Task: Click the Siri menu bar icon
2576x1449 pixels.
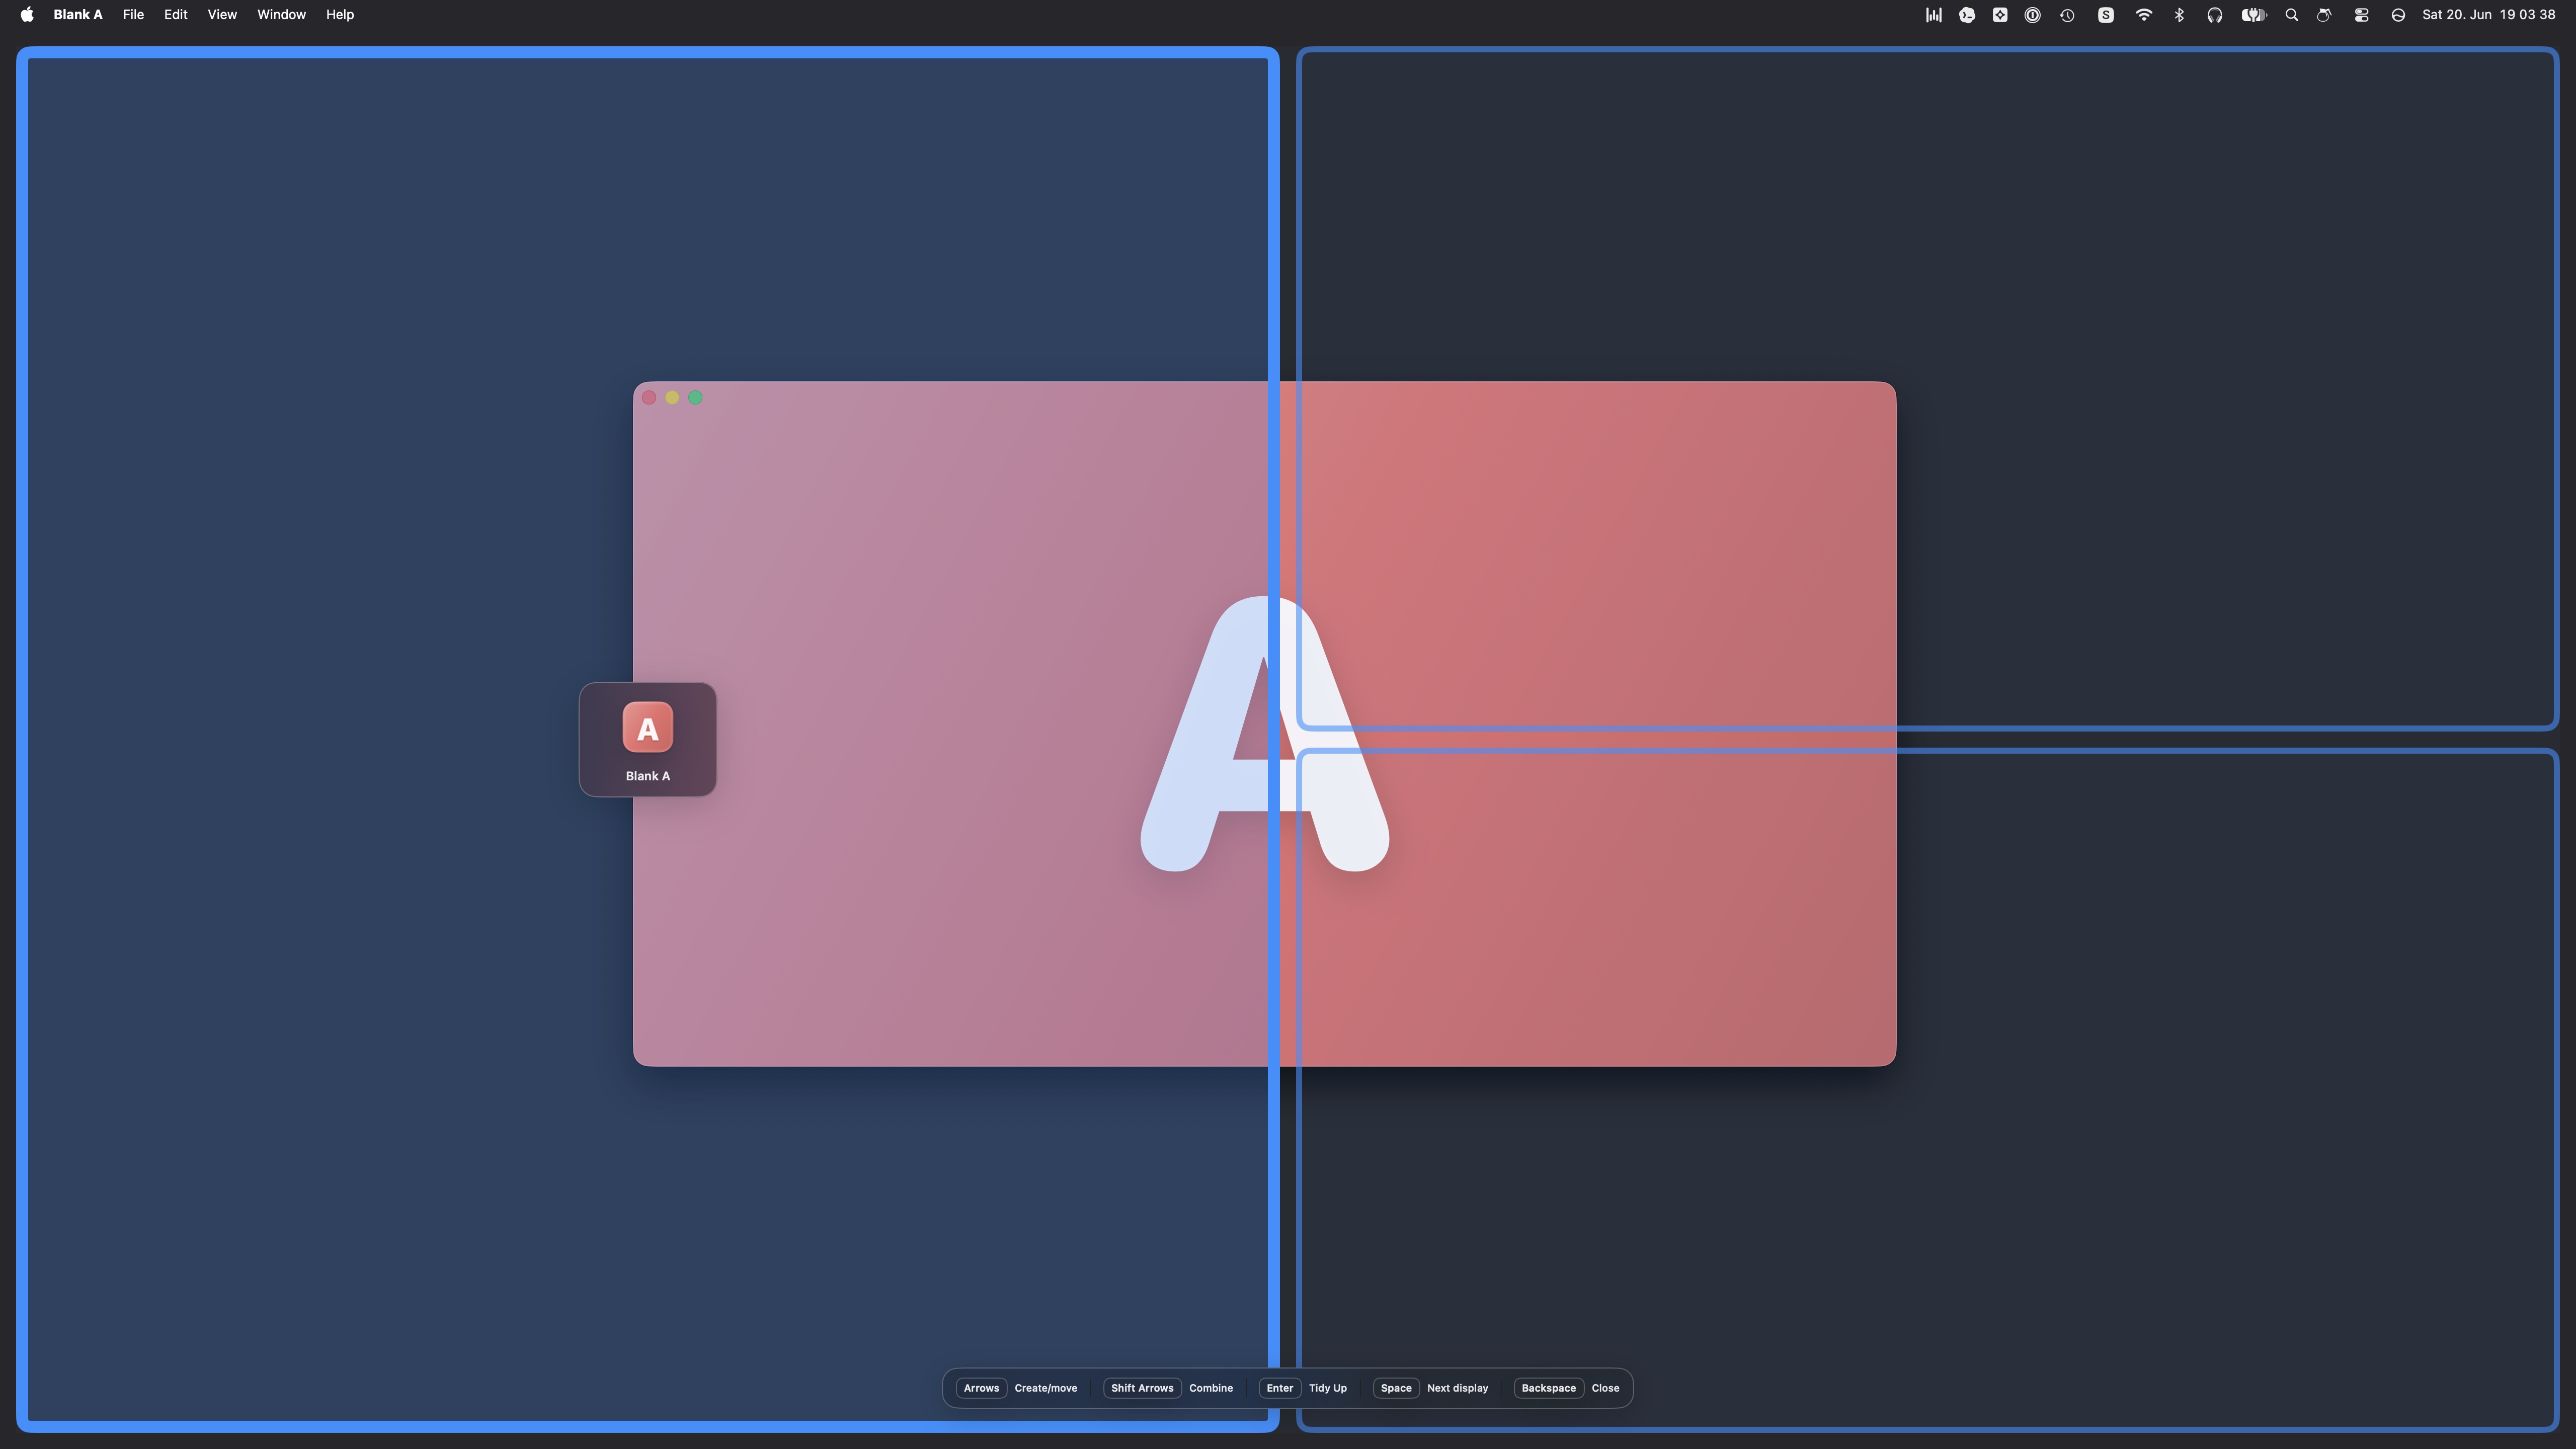Action: [x=2398, y=14]
